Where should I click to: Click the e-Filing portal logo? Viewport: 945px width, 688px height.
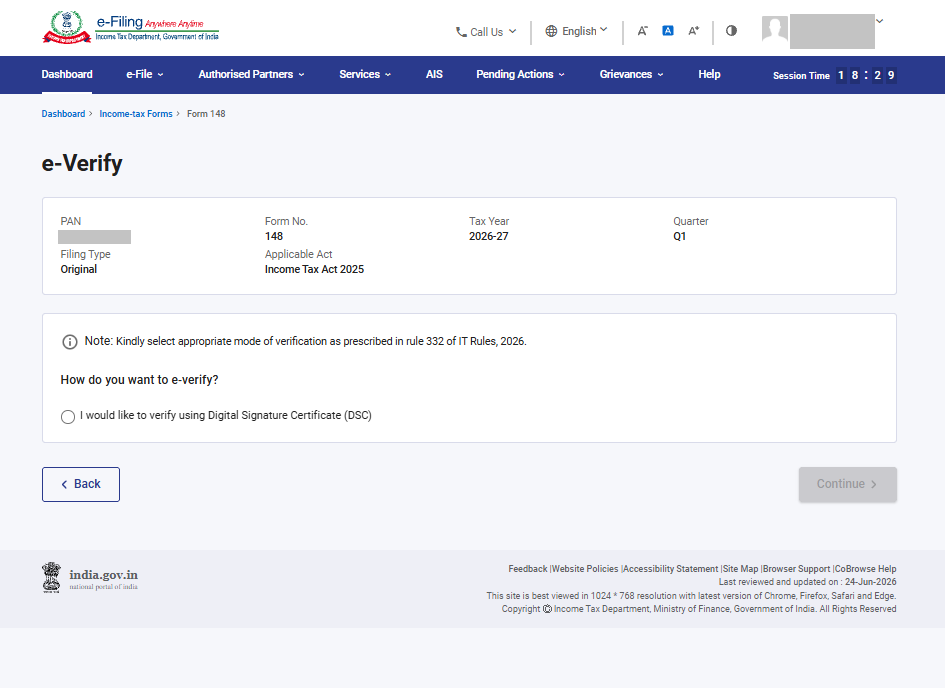131,27
